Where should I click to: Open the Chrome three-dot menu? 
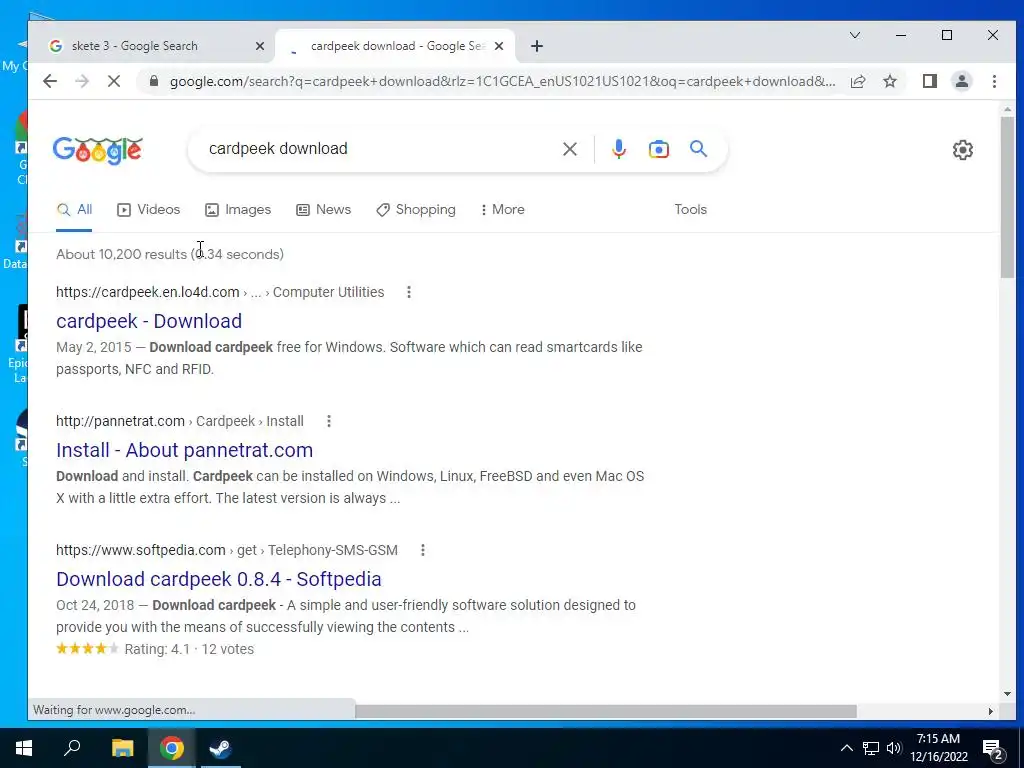point(994,81)
